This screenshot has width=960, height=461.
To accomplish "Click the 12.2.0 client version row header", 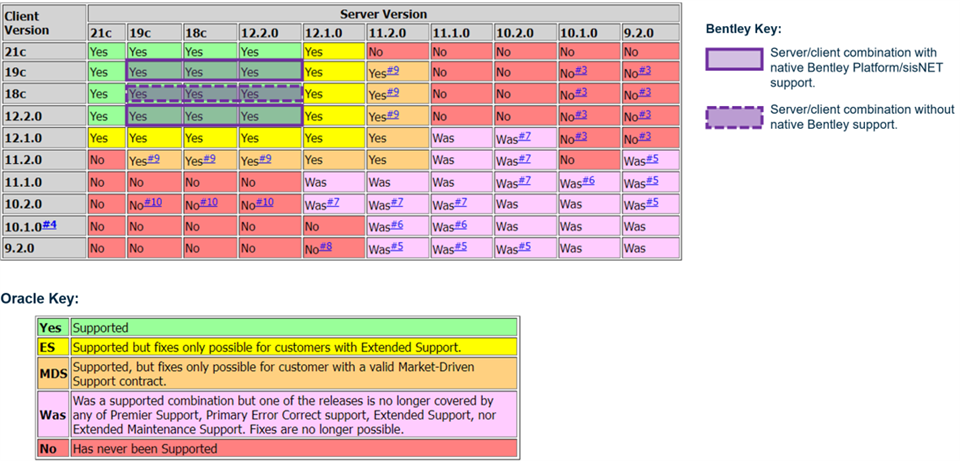I will pyautogui.click(x=43, y=116).
